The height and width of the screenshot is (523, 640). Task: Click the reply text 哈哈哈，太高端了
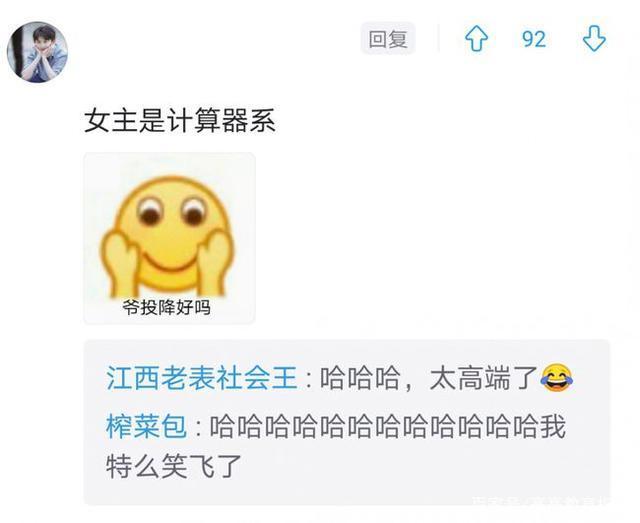pos(429,378)
